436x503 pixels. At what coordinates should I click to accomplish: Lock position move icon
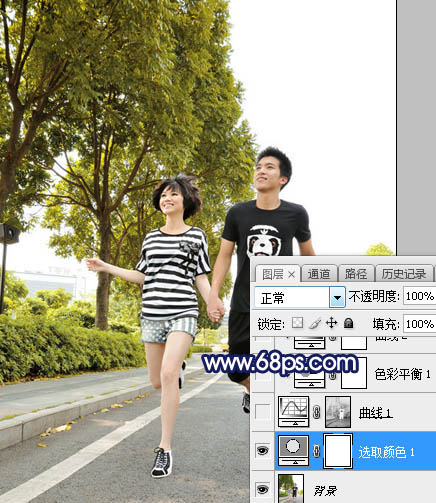click(x=331, y=323)
